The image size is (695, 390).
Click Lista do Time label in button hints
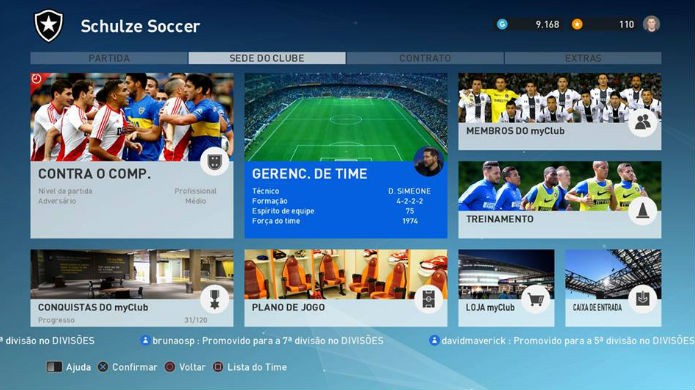pos(257,367)
